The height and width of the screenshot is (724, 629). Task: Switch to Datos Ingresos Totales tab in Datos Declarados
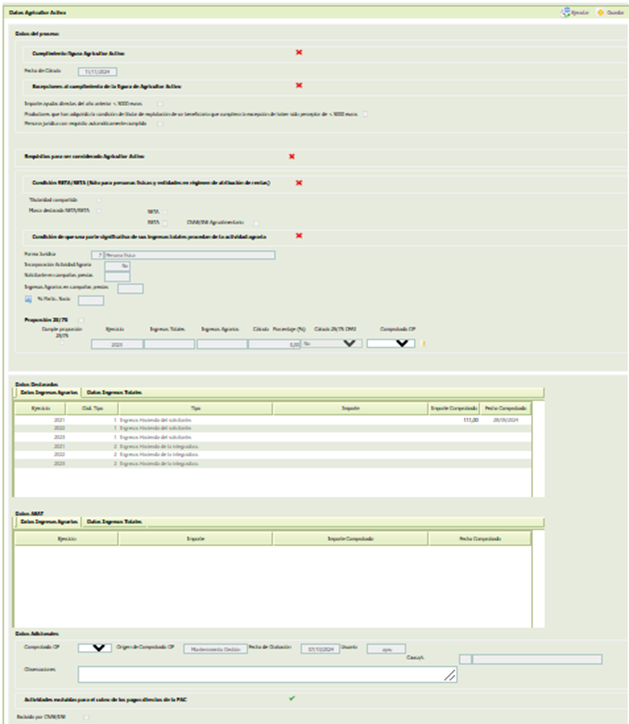point(112,393)
